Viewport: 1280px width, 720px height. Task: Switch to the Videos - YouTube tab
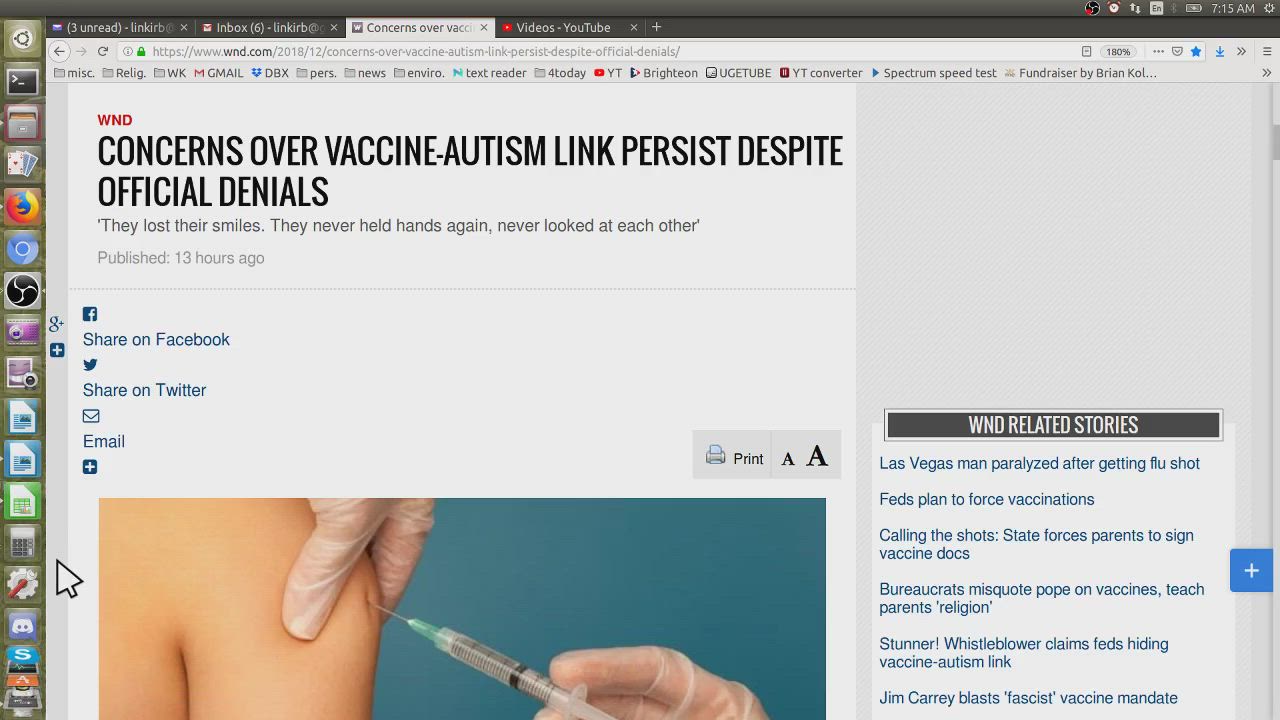pyautogui.click(x=563, y=27)
